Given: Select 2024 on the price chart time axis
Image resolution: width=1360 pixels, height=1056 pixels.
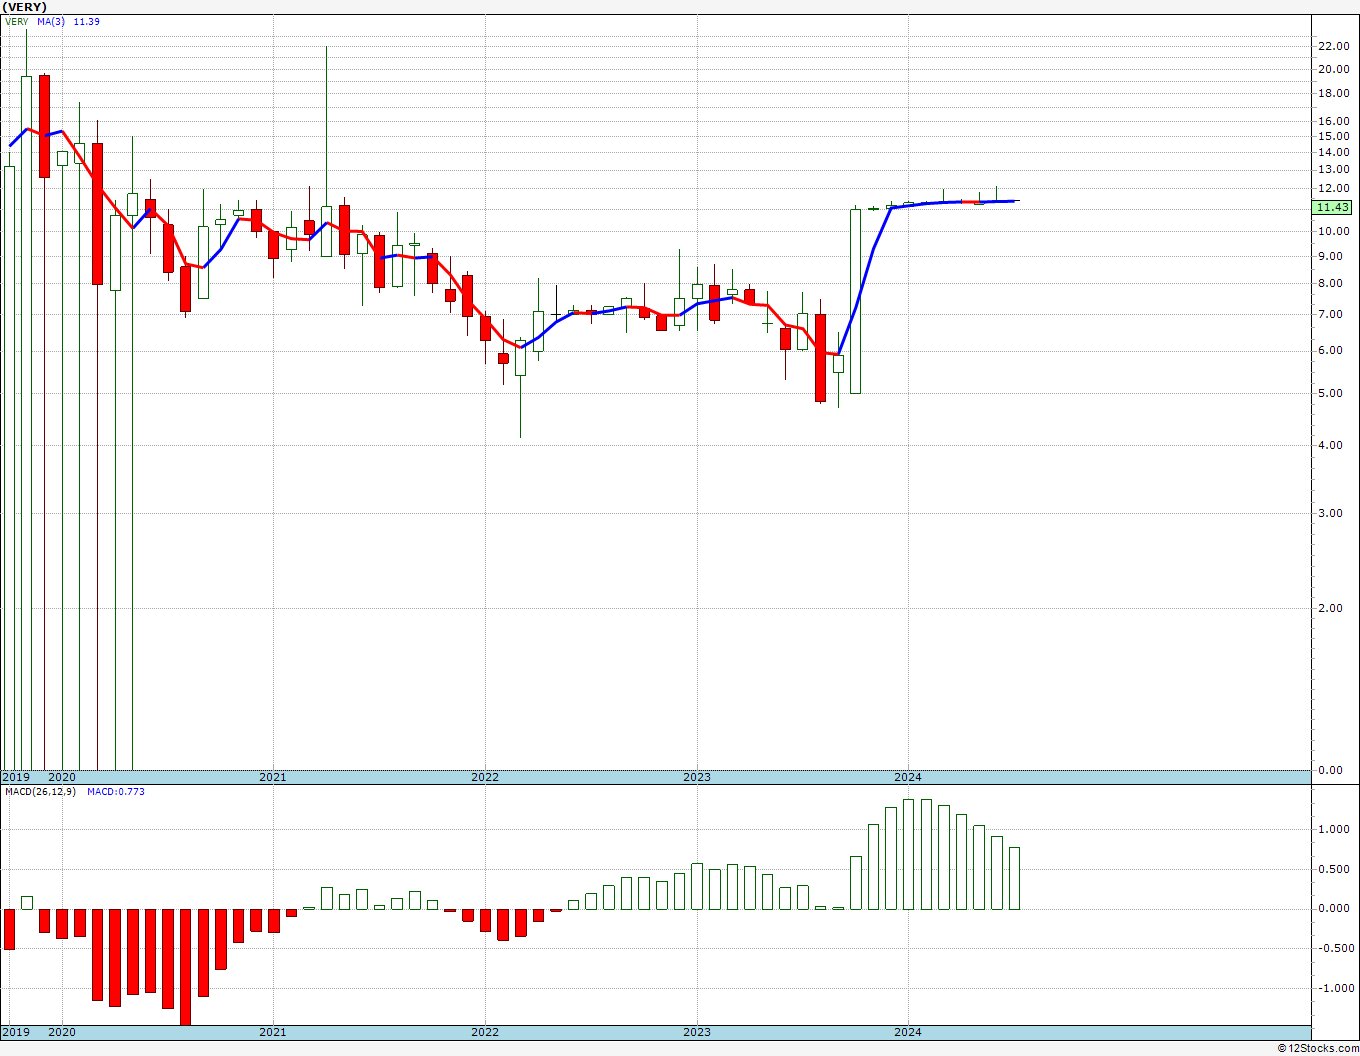Looking at the screenshot, I should coord(908,777).
